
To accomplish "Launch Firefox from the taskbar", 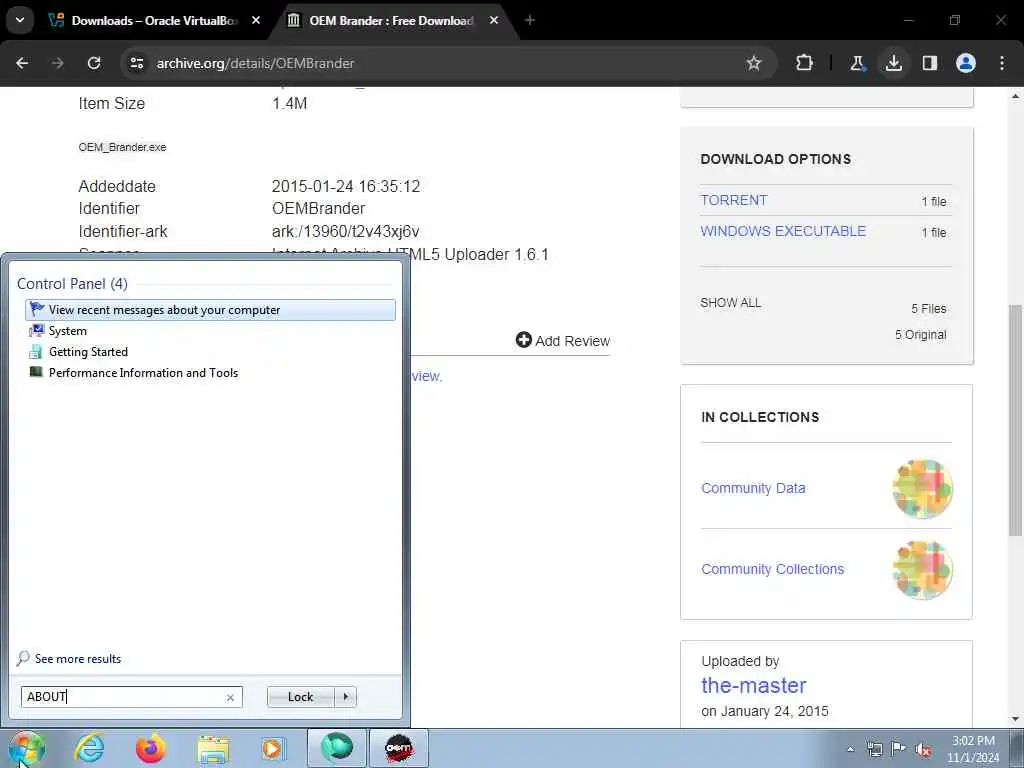I will [x=150, y=748].
